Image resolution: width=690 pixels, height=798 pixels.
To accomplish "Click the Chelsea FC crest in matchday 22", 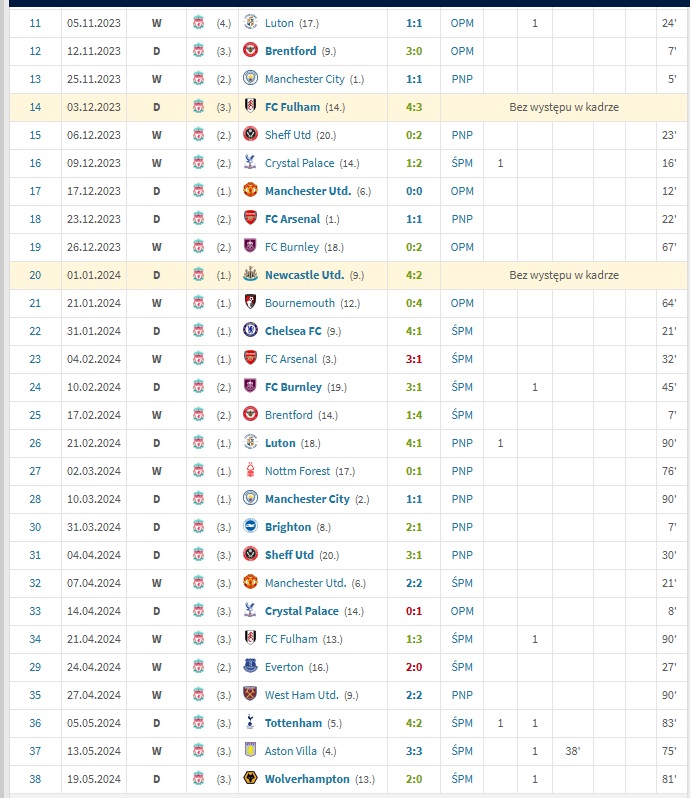I will point(250,330).
